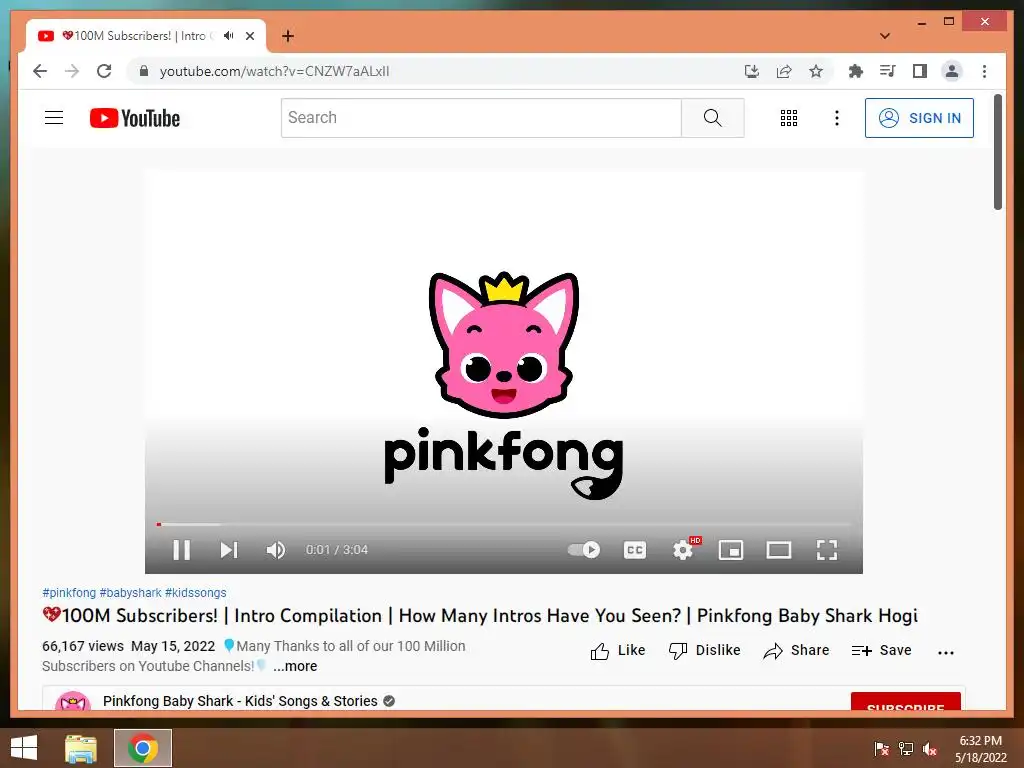Click the 66,167 views text

pos(83,646)
